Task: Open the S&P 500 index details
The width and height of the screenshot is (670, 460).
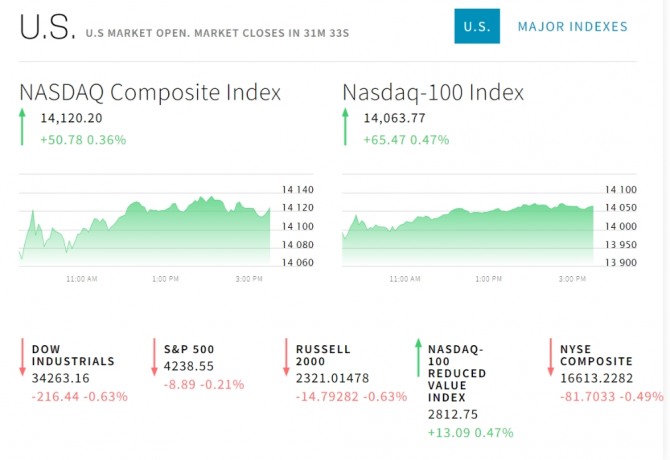Action: [x=189, y=349]
